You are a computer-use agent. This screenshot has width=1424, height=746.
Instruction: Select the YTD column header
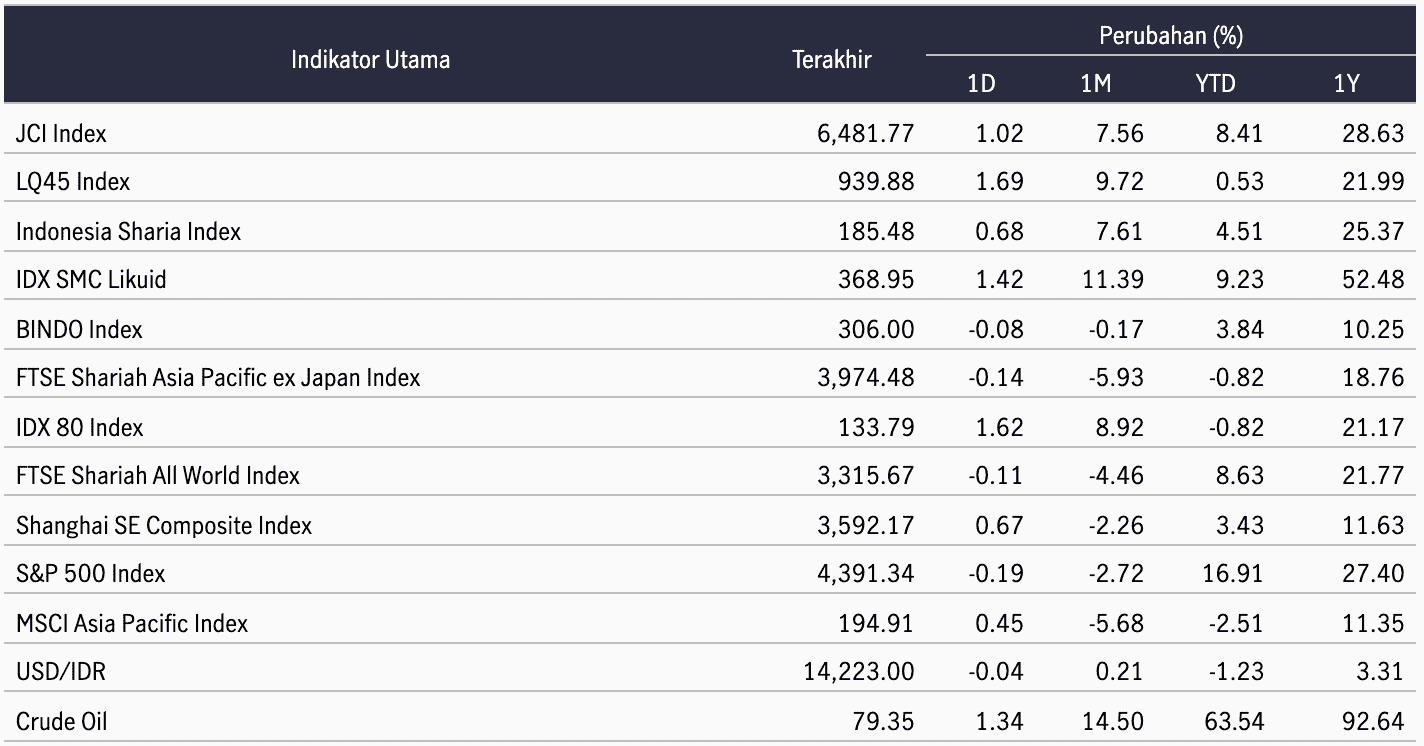1215,84
